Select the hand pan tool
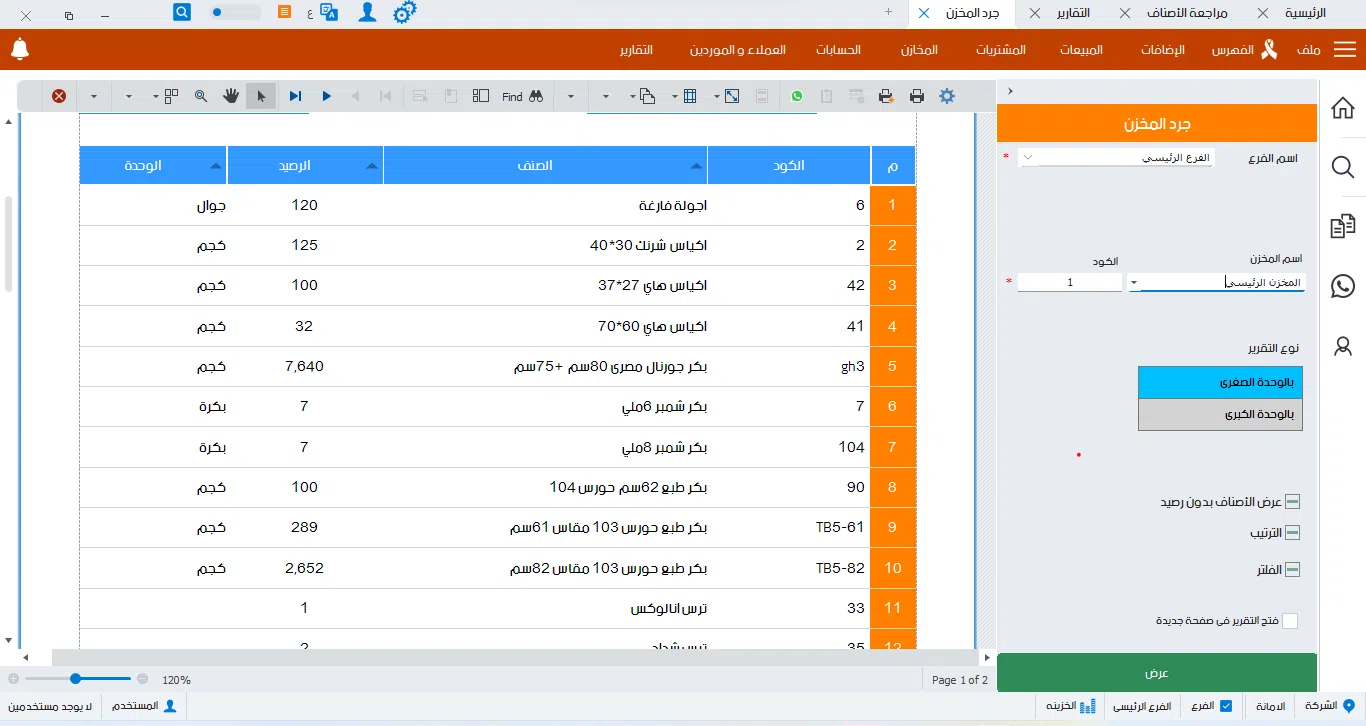 [x=231, y=96]
